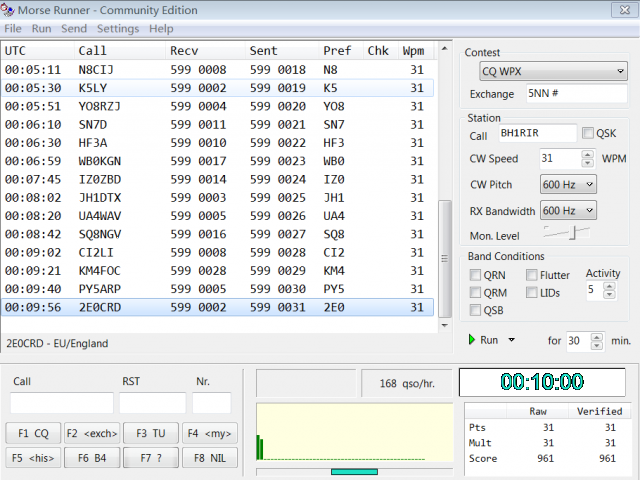Click the F3 TU button
640x480 pixels.
[x=151, y=433]
